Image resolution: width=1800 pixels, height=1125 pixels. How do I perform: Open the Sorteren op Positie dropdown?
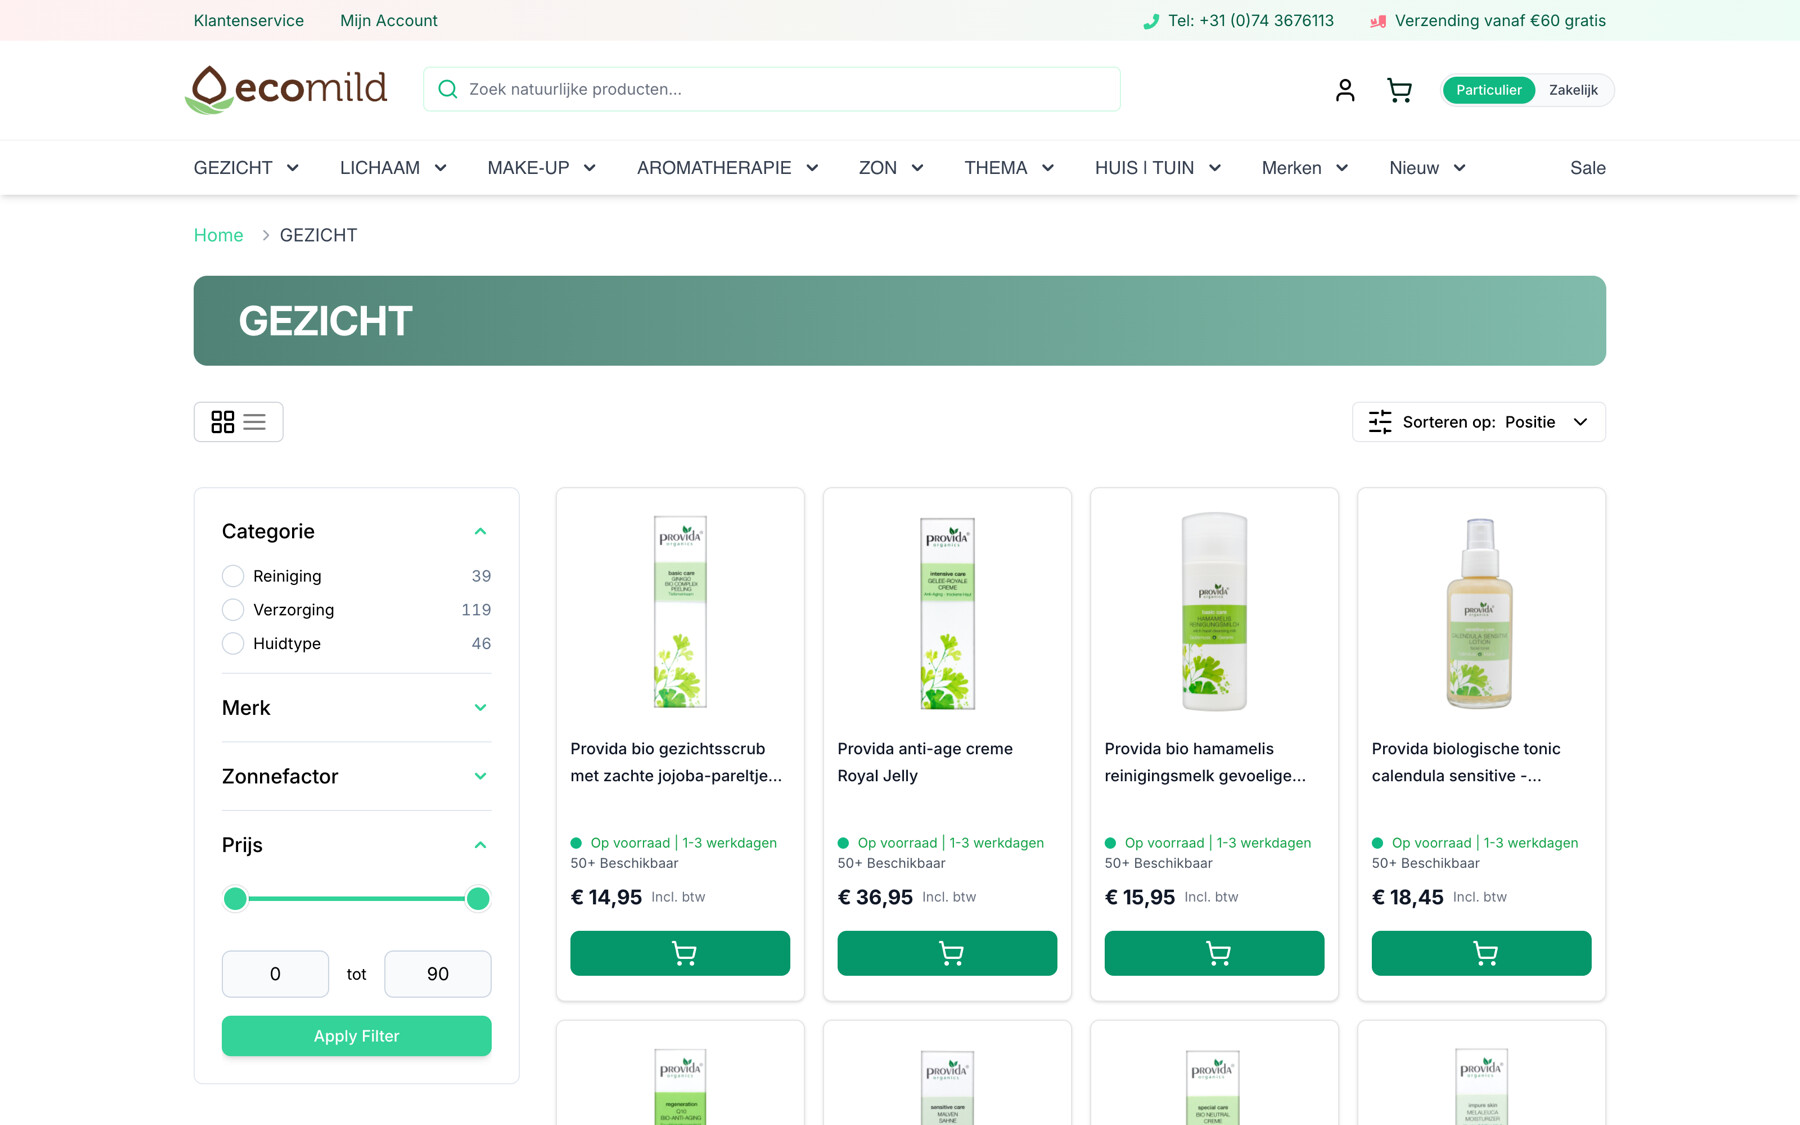pyautogui.click(x=1479, y=422)
